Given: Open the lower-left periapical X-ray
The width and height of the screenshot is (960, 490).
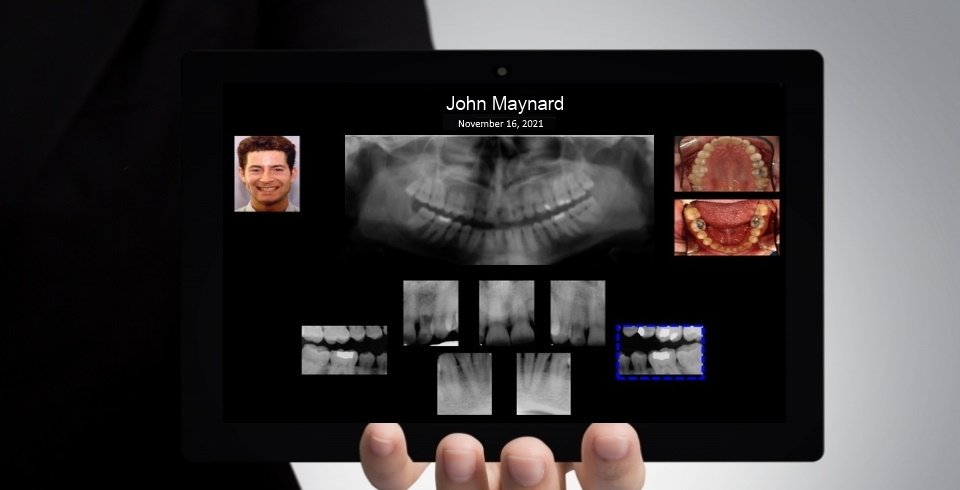Looking at the screenshot, I should tap(464, 383).
